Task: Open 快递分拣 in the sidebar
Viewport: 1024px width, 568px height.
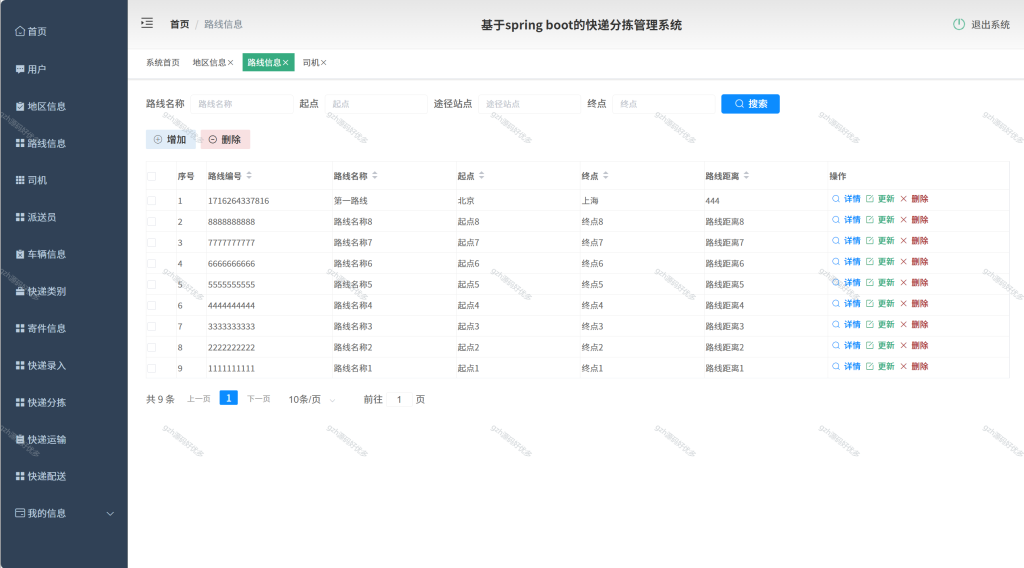Action: [40, 402]
